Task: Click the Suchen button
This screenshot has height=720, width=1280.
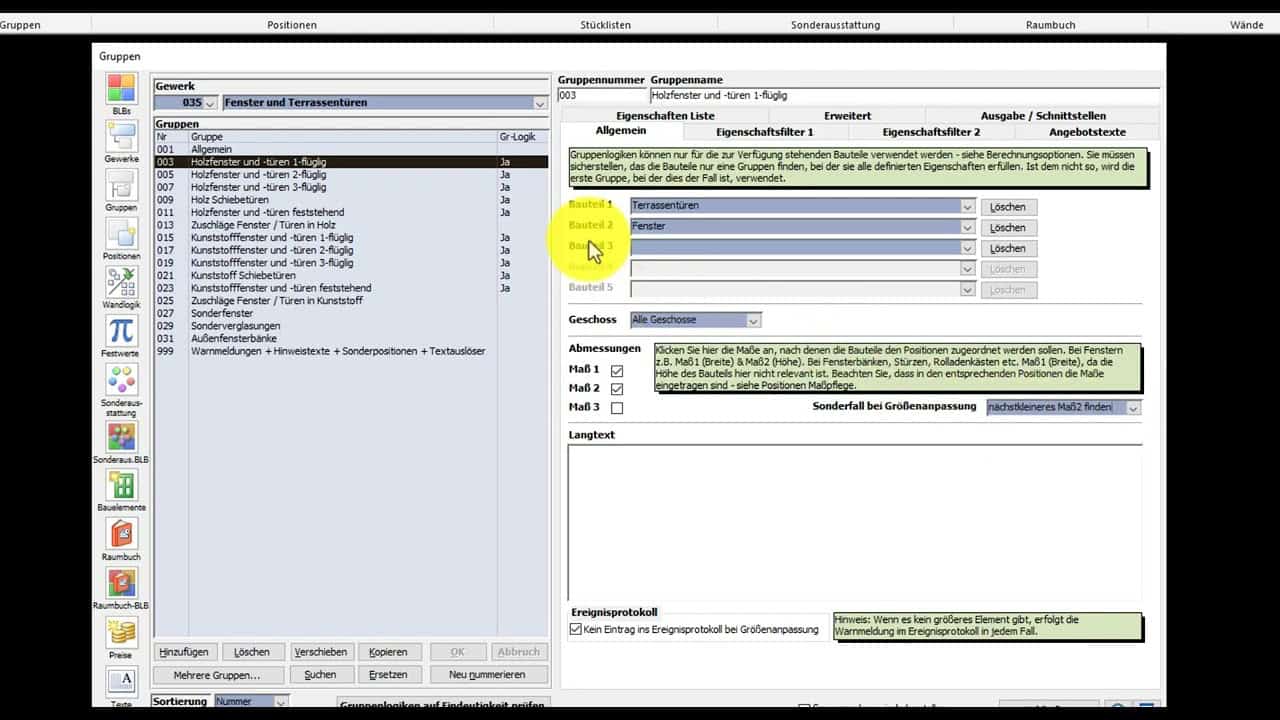Action: (320, 675)
